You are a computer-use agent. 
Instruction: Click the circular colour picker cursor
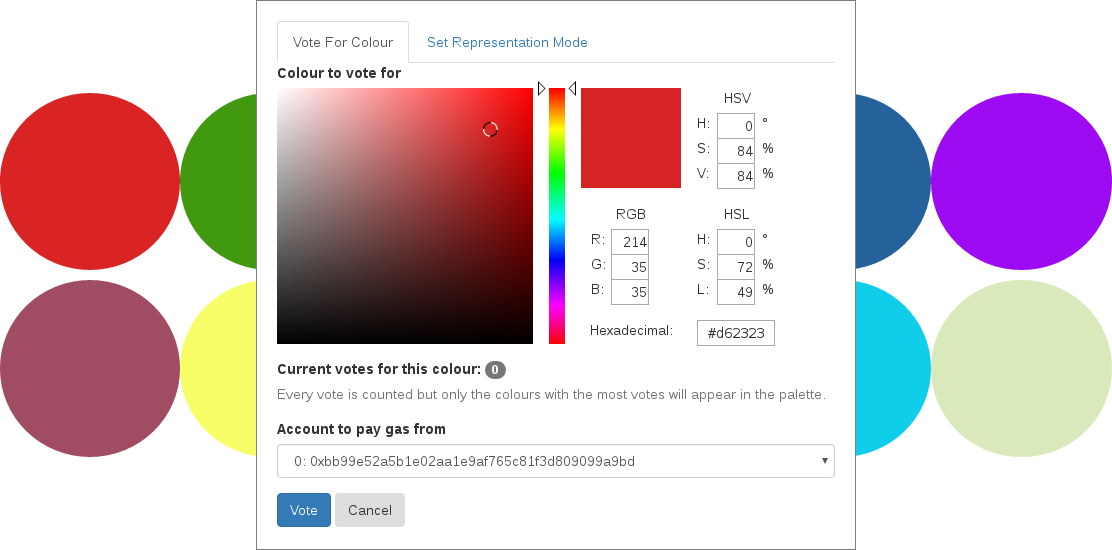(x=490, y=129)
